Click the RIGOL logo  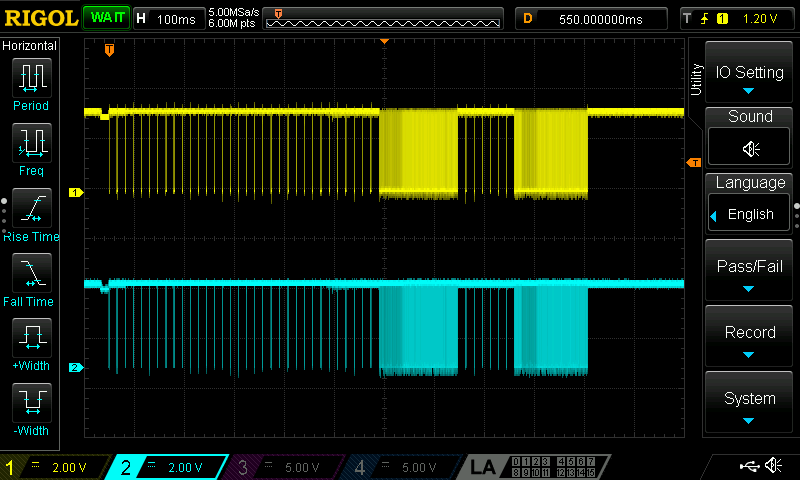[40, 18]
